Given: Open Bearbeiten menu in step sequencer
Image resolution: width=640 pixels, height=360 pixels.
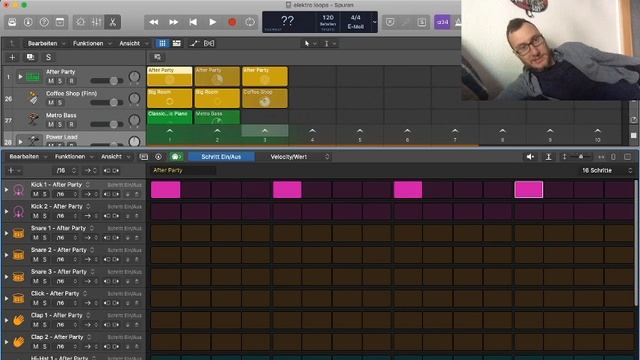Looking at the screenshot, I should tap(28, 157).
